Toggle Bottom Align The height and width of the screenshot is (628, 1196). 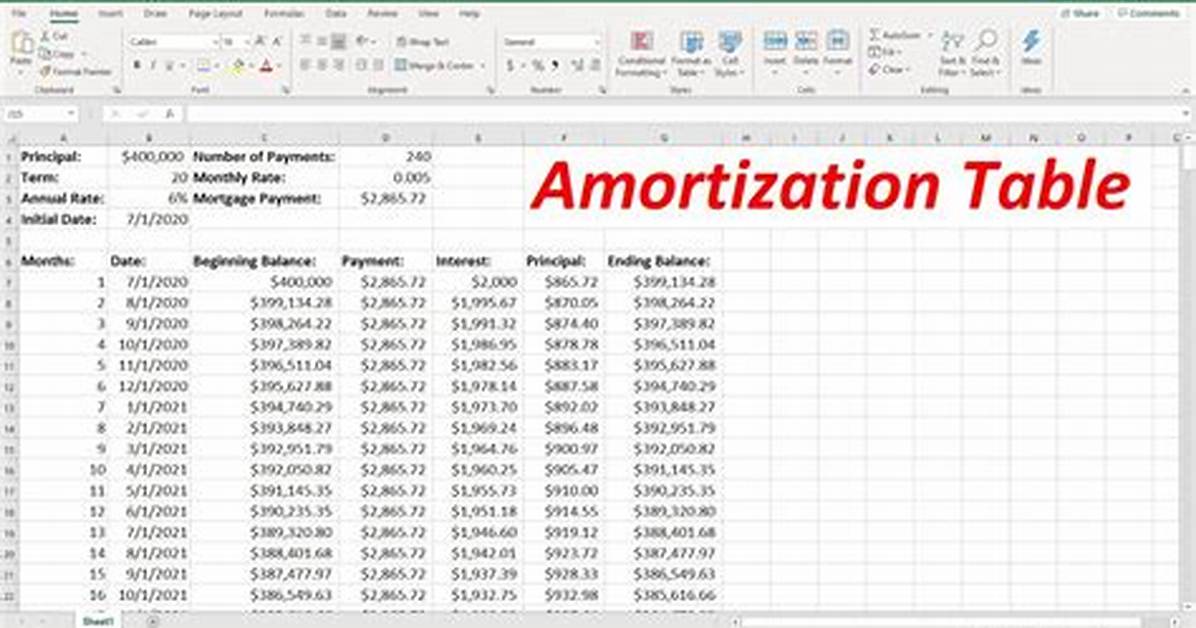pos(339,41)
